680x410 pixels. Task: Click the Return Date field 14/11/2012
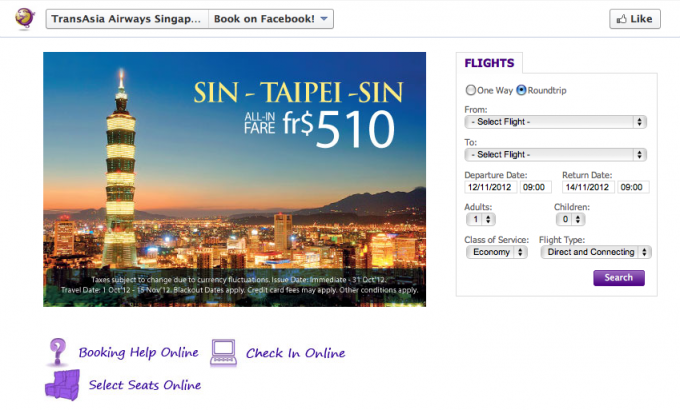coord(588,187)
